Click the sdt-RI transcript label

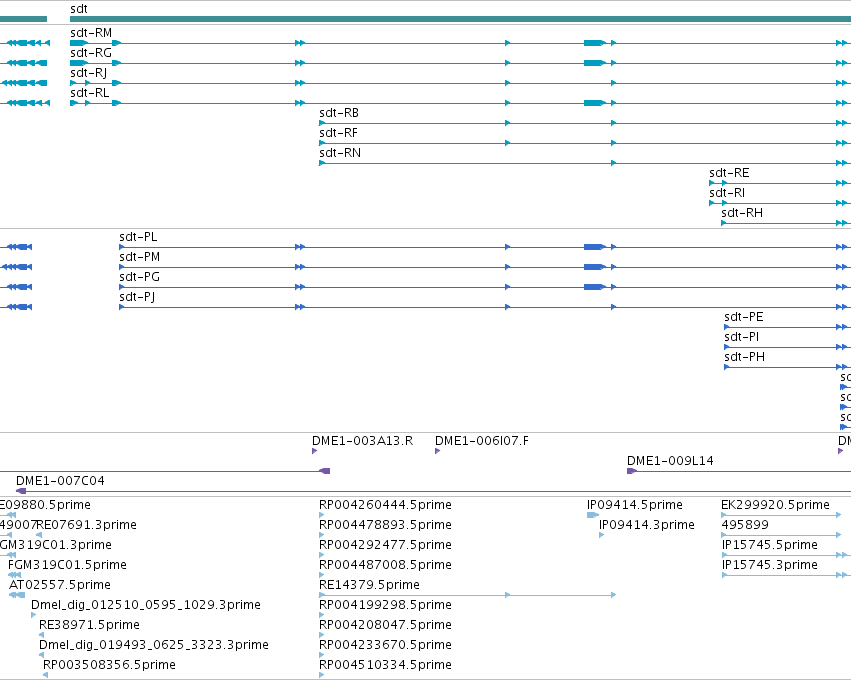[727, 193]
